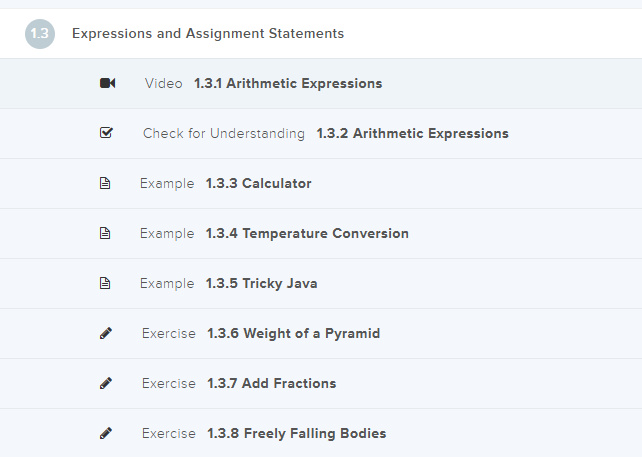
Task: Open the 1.3.3 Calculator example
Action: click(258, 184)
